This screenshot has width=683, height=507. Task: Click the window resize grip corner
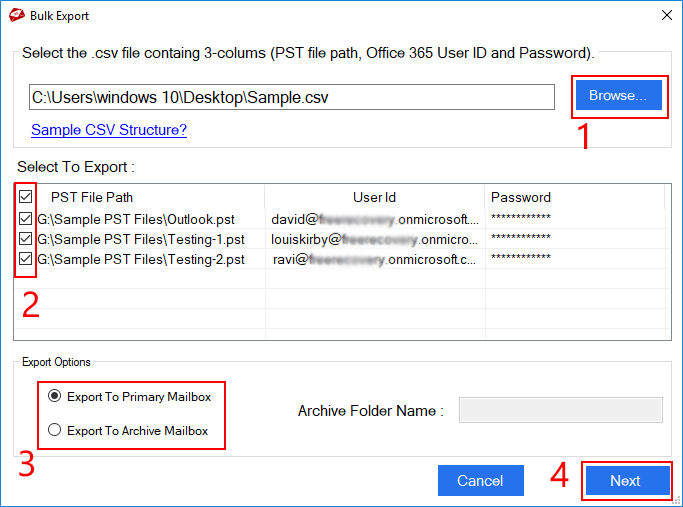[x=677, y=501]
